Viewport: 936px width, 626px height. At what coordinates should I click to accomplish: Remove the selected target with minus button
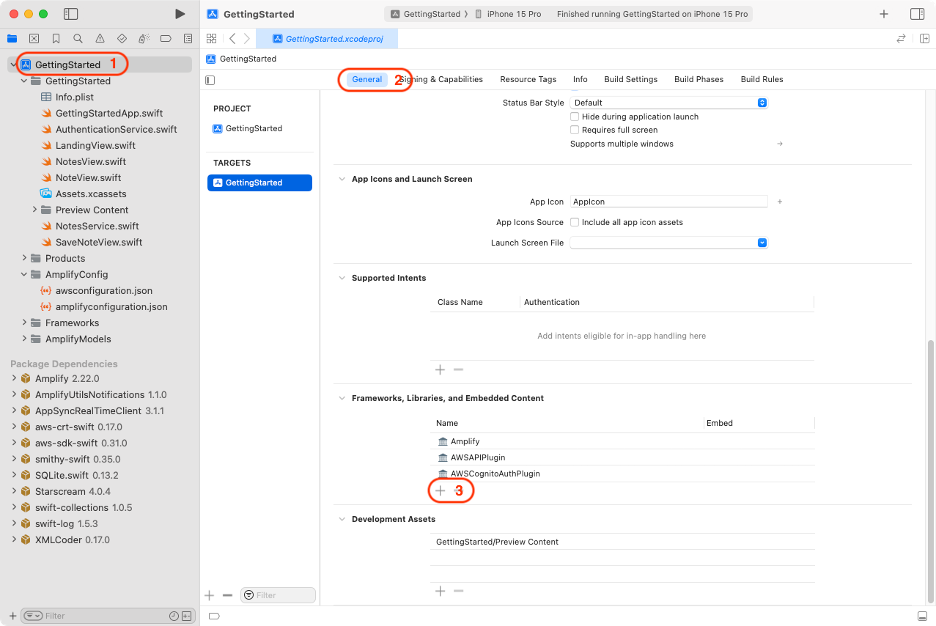(x=227, y=596)
